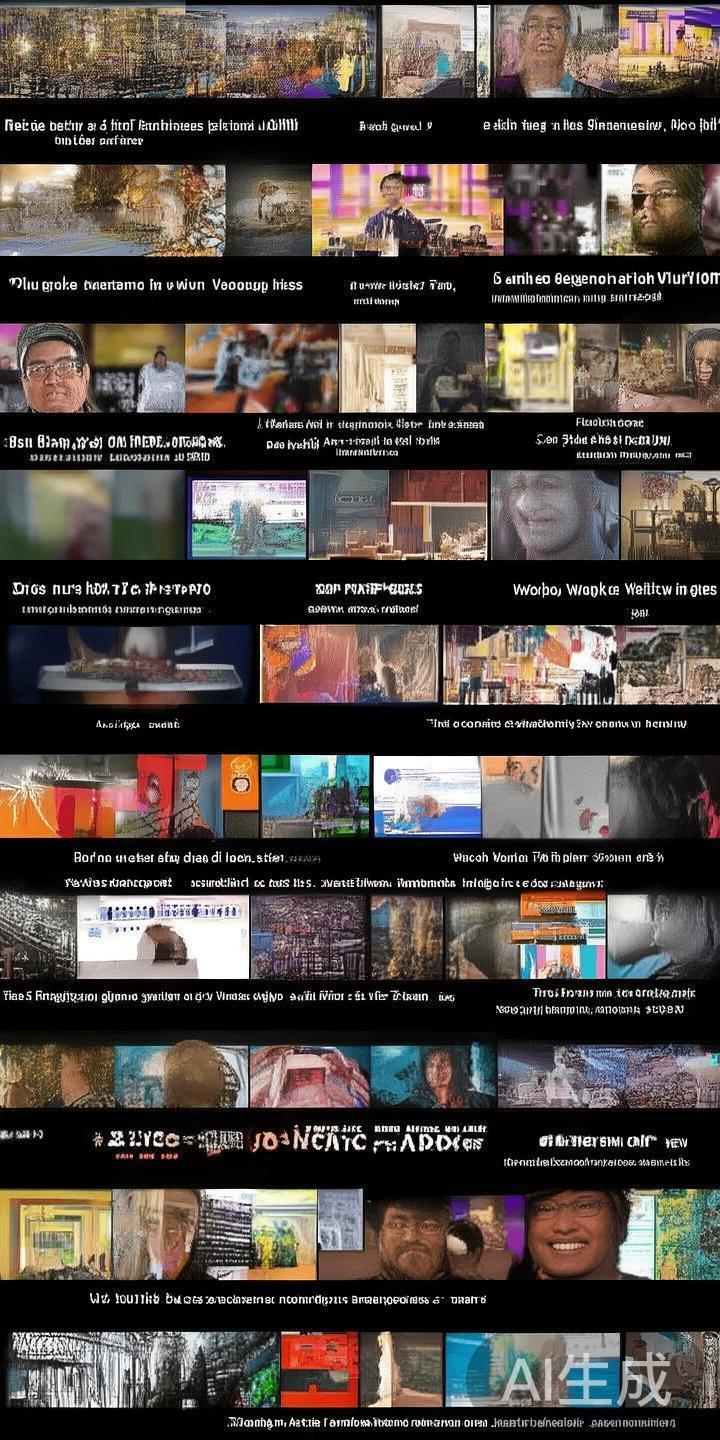This screenshot has width=720, height=1440.
Task: Select the grayscale smiling face thumbnail
Action: [x=554, y=515]
